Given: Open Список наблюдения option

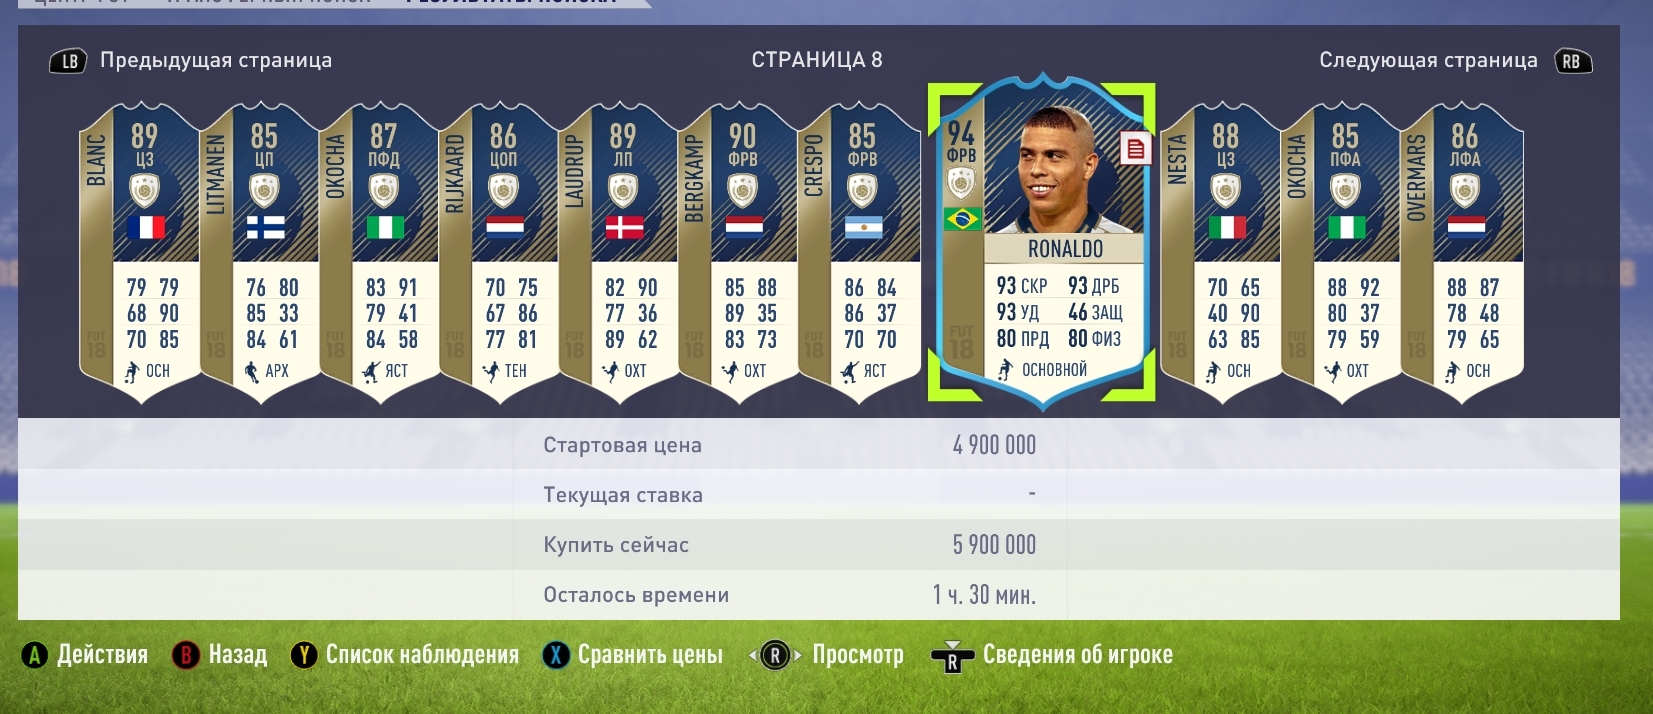Looking at the screenshot, I should click(x=422, y=655).
